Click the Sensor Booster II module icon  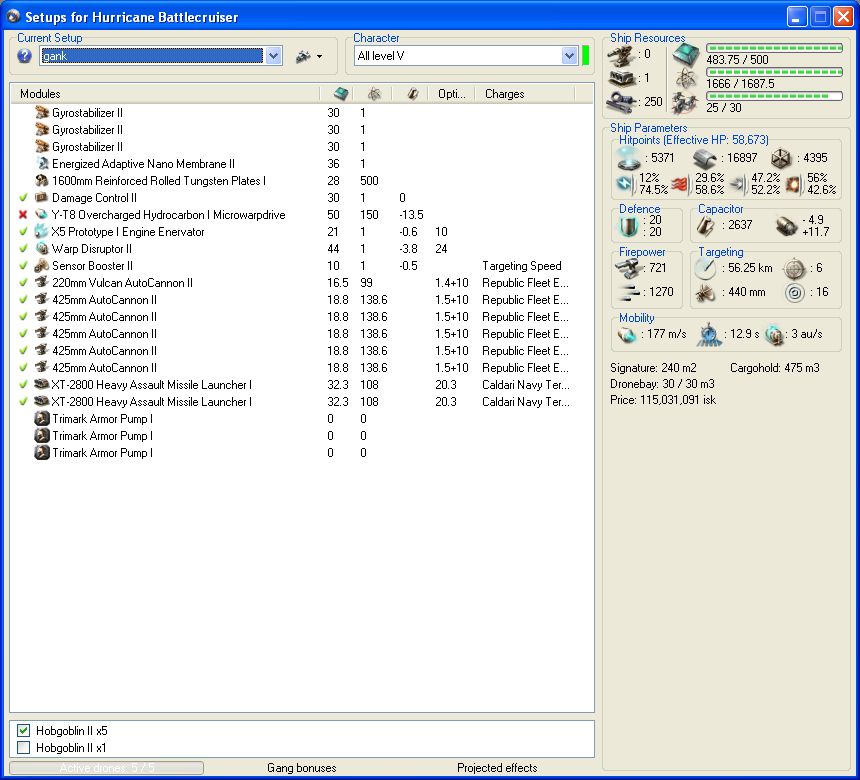point(42,265)
